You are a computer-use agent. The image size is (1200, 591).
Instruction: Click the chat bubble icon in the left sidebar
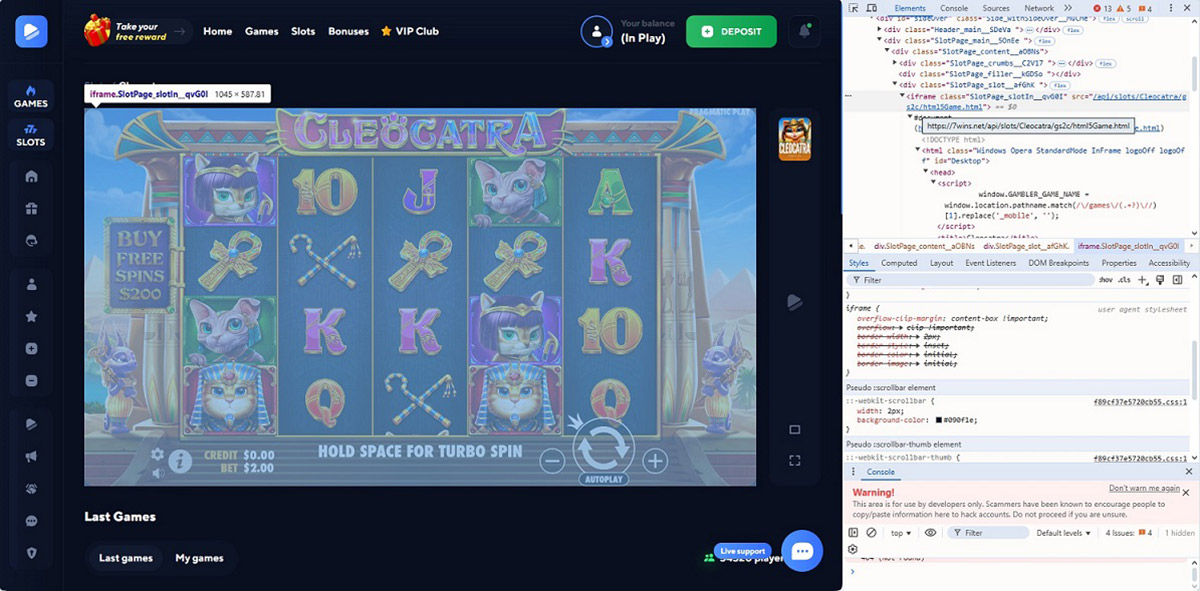click(31, 521)
